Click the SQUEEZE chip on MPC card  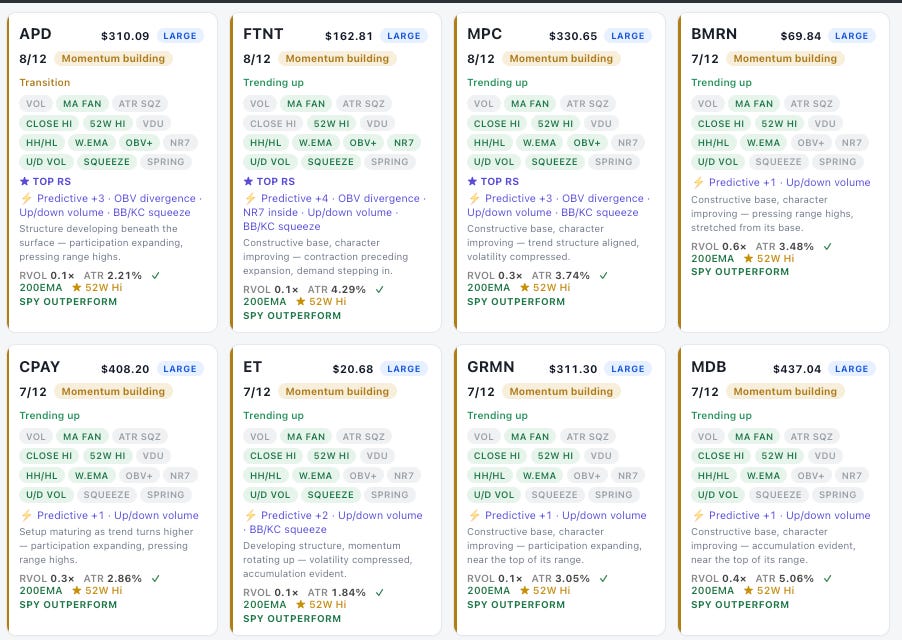(555, 162)
